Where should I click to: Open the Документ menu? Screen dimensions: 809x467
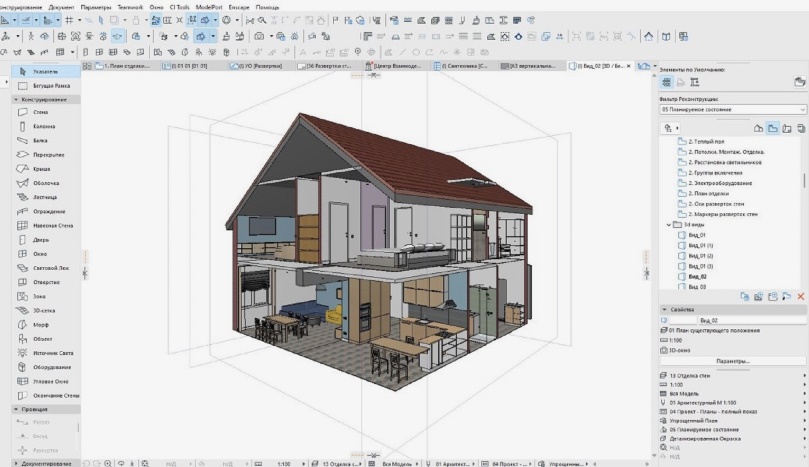pos(61,7)
